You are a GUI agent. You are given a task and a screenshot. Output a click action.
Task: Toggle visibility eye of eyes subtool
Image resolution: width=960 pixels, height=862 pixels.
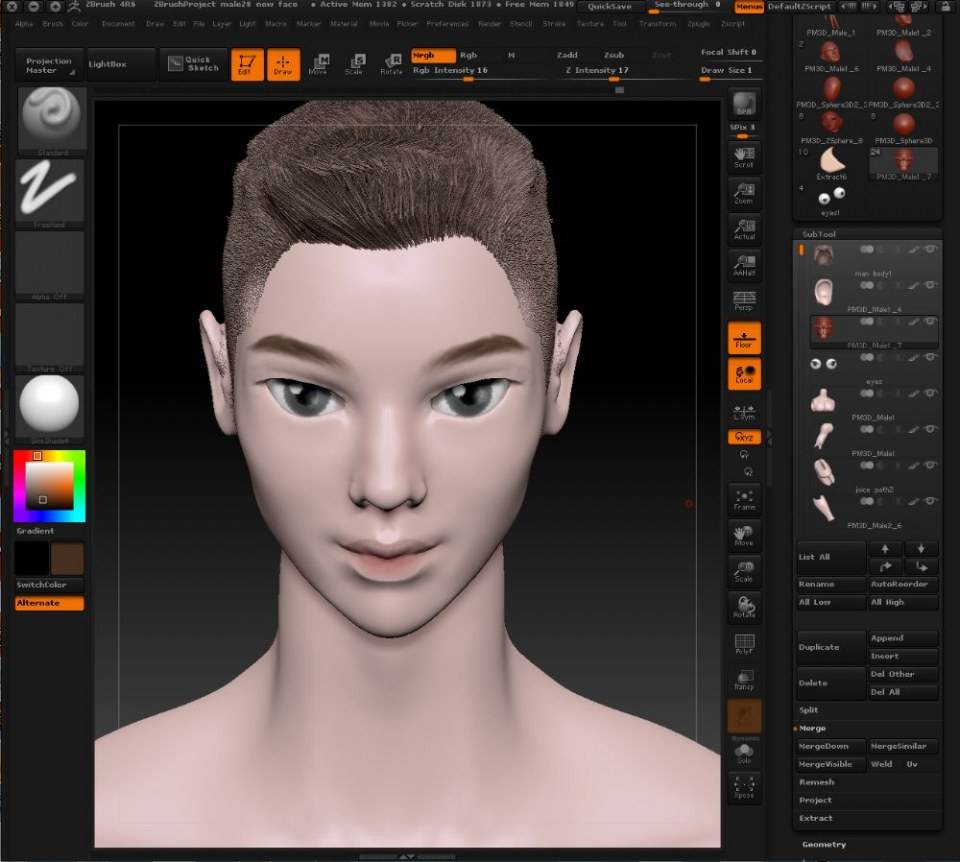coord(931,357)
